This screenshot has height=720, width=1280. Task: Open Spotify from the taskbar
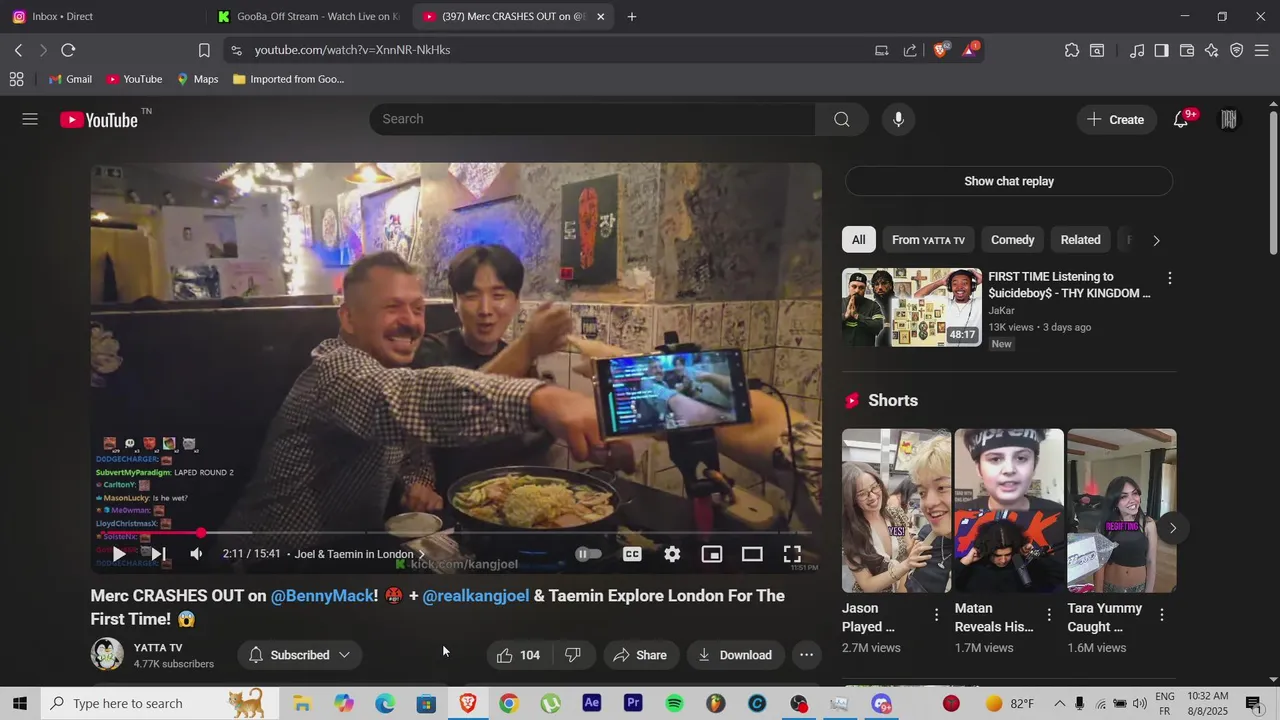pyautogui.click(x=674, y=704)
